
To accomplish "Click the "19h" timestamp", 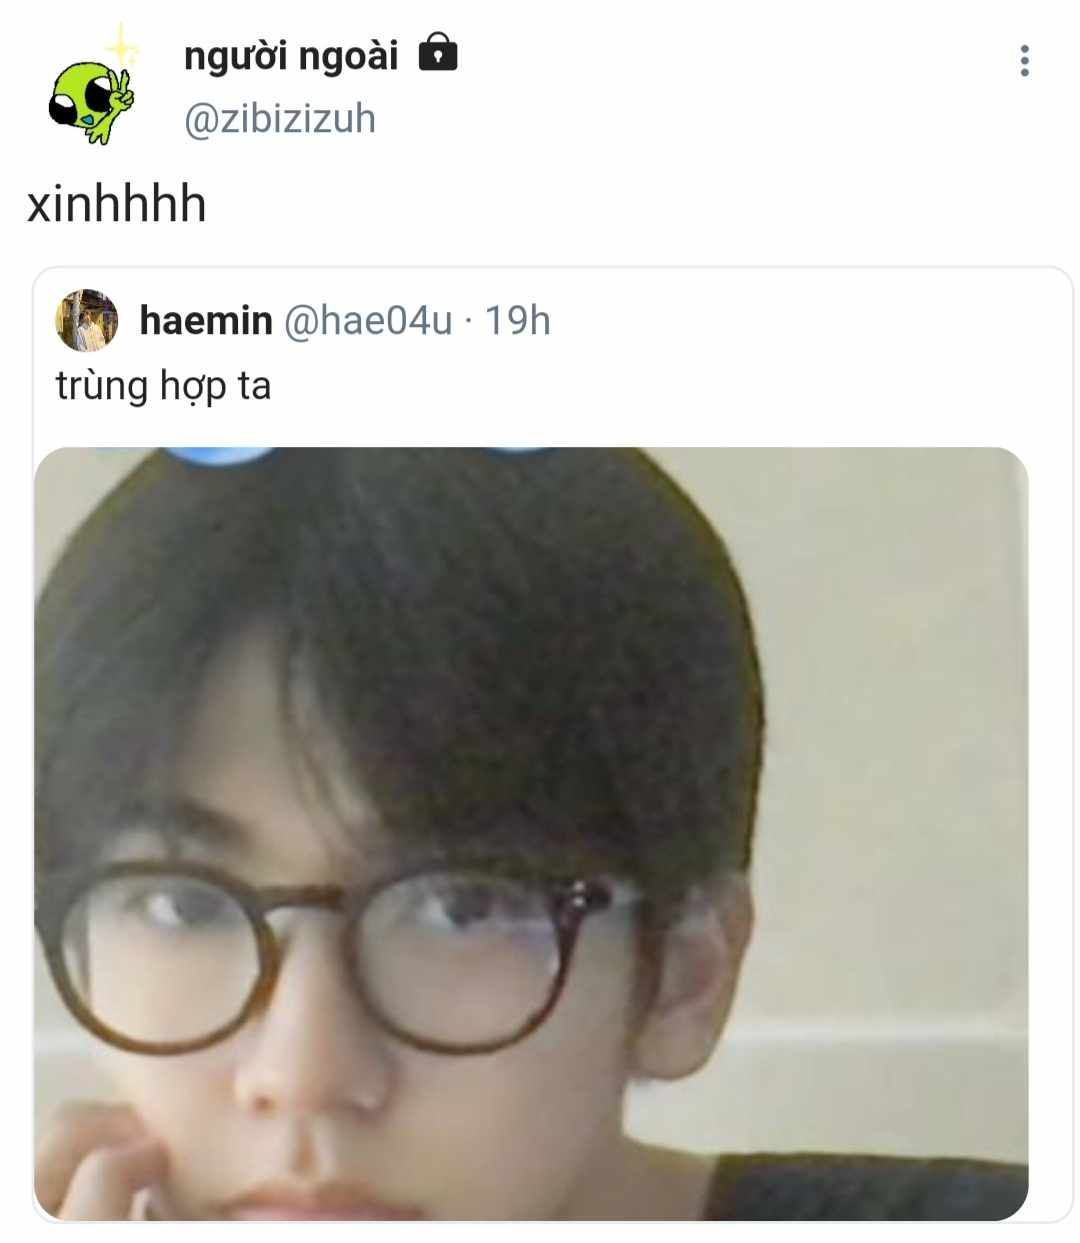I will click(x=518, y=321).
